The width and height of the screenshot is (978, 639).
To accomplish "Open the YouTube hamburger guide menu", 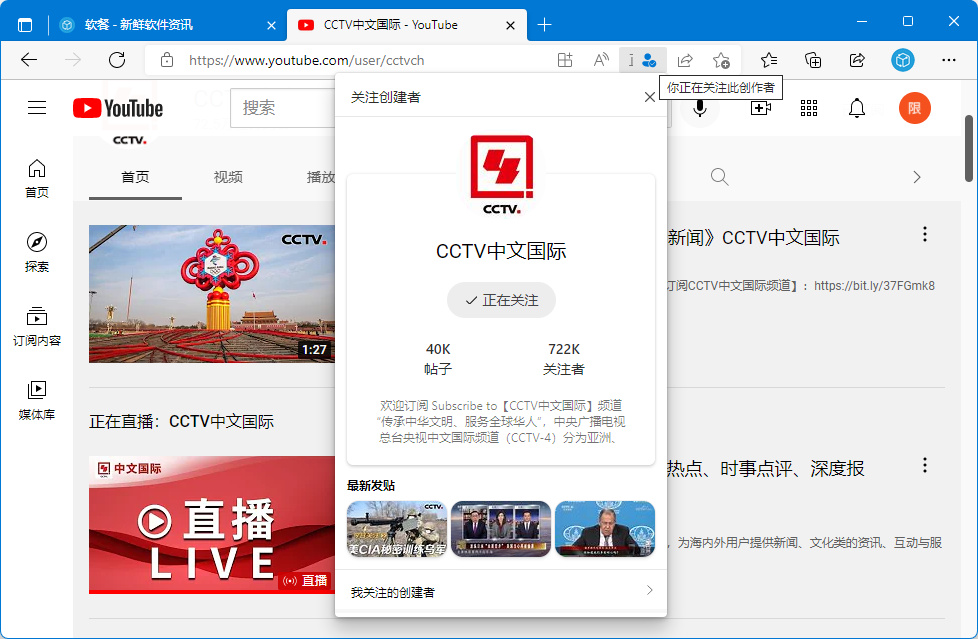I will click(x=37, y=108).
